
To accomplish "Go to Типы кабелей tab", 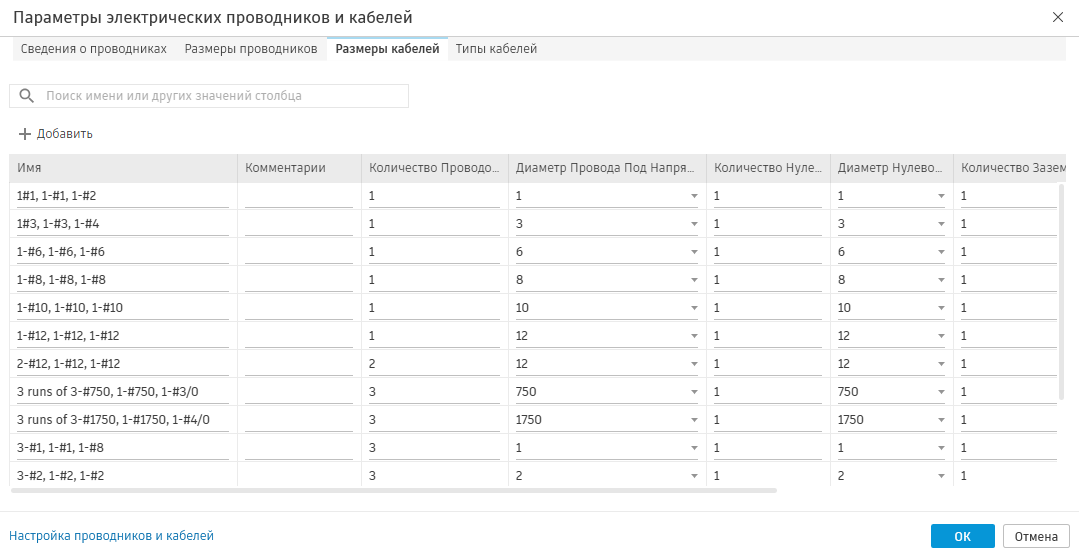I will (x=496, y=49).
